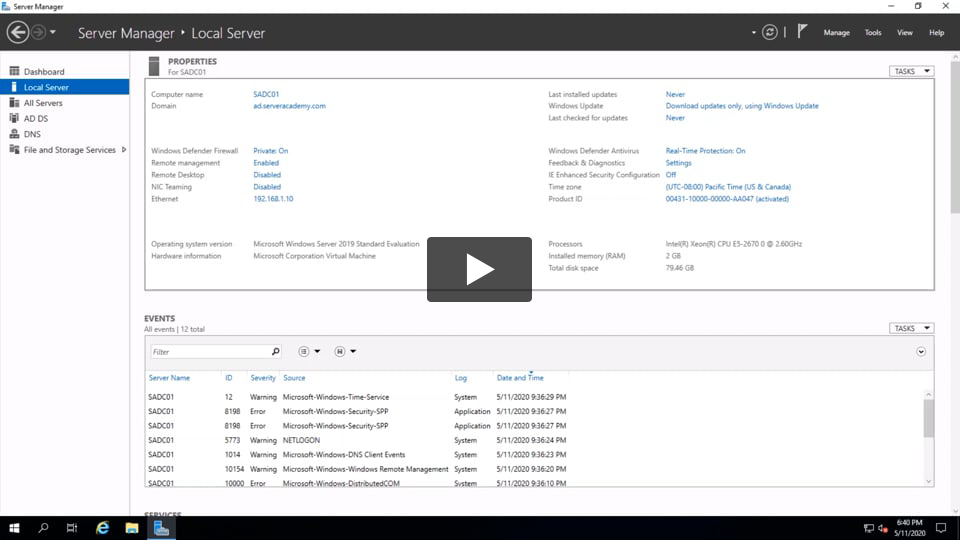
Task: Open File Explorer from taskbar
Action: click(x=131, y=528)
